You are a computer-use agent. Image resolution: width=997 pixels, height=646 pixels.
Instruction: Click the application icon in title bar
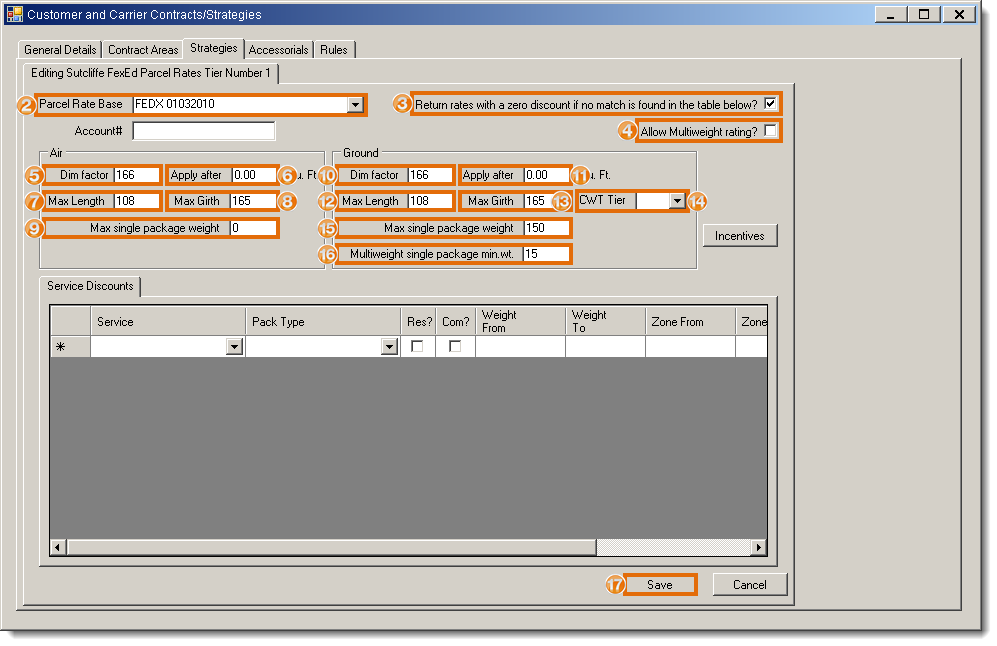pyautogui.click(x=14, y=15)
